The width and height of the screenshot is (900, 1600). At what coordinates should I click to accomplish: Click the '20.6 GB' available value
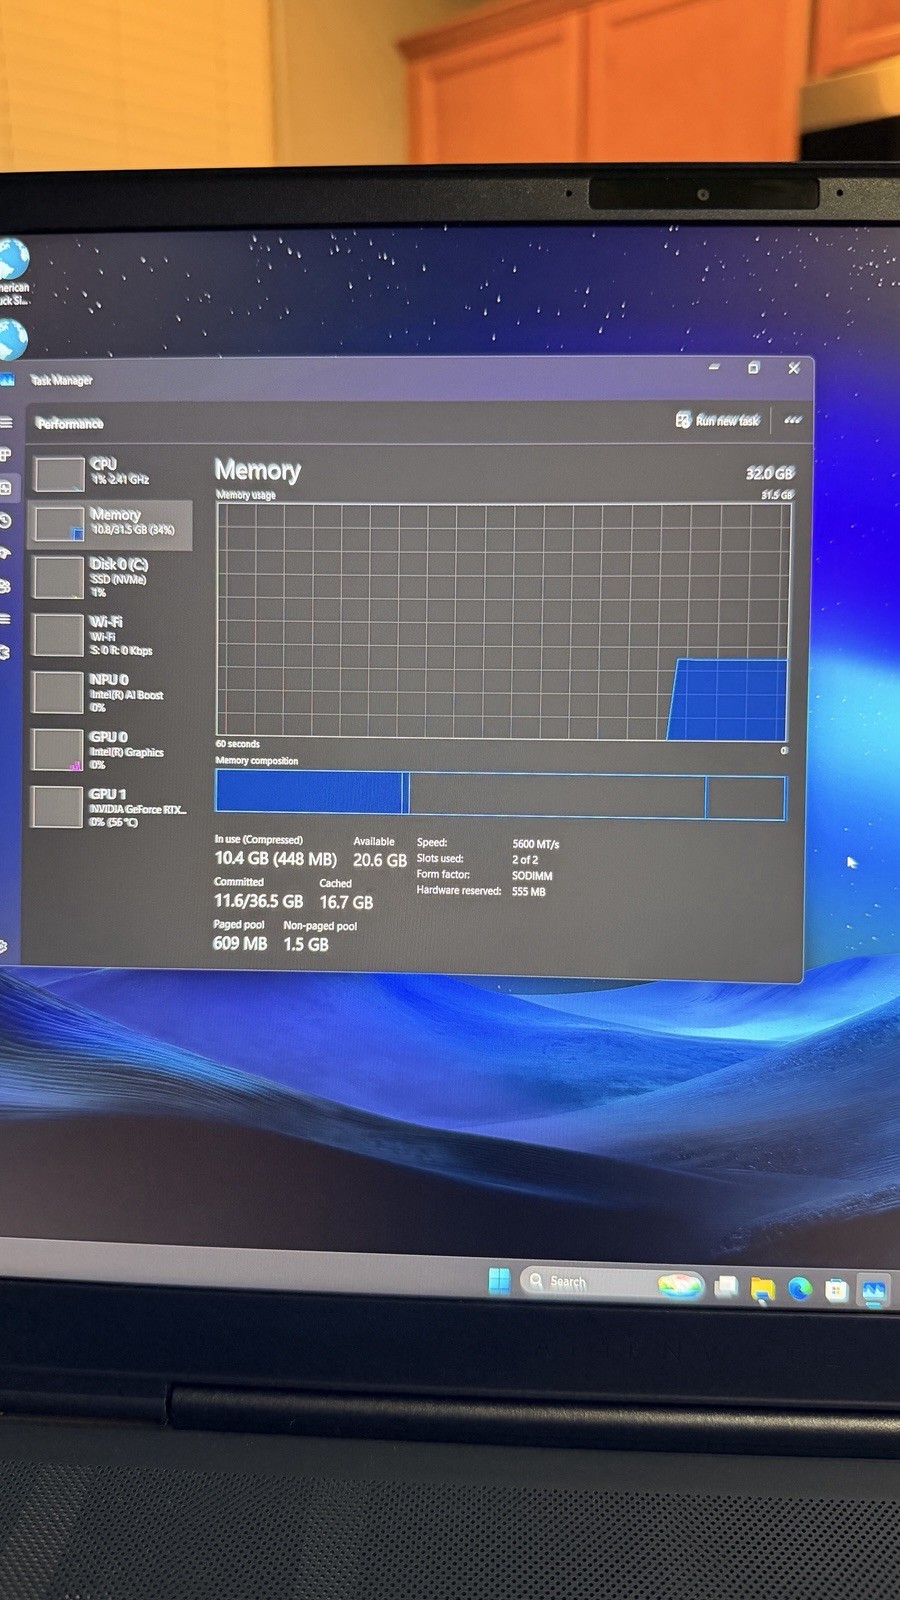pyautogui.click(x=380, y=860)
